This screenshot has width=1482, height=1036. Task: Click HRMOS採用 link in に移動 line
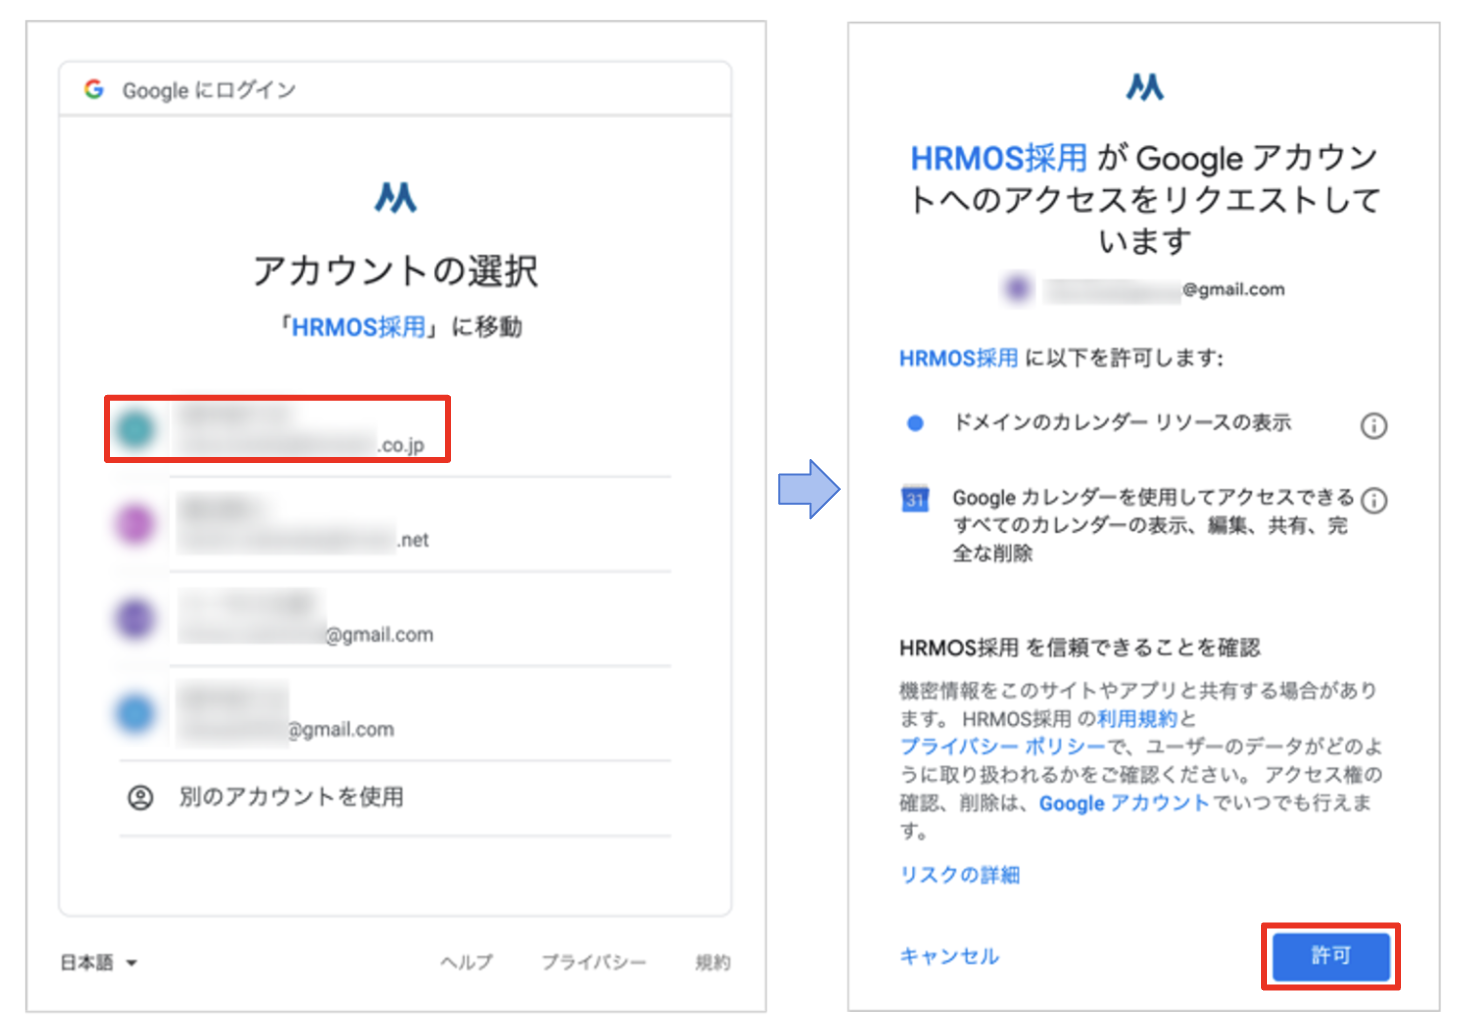pos(358,327)
